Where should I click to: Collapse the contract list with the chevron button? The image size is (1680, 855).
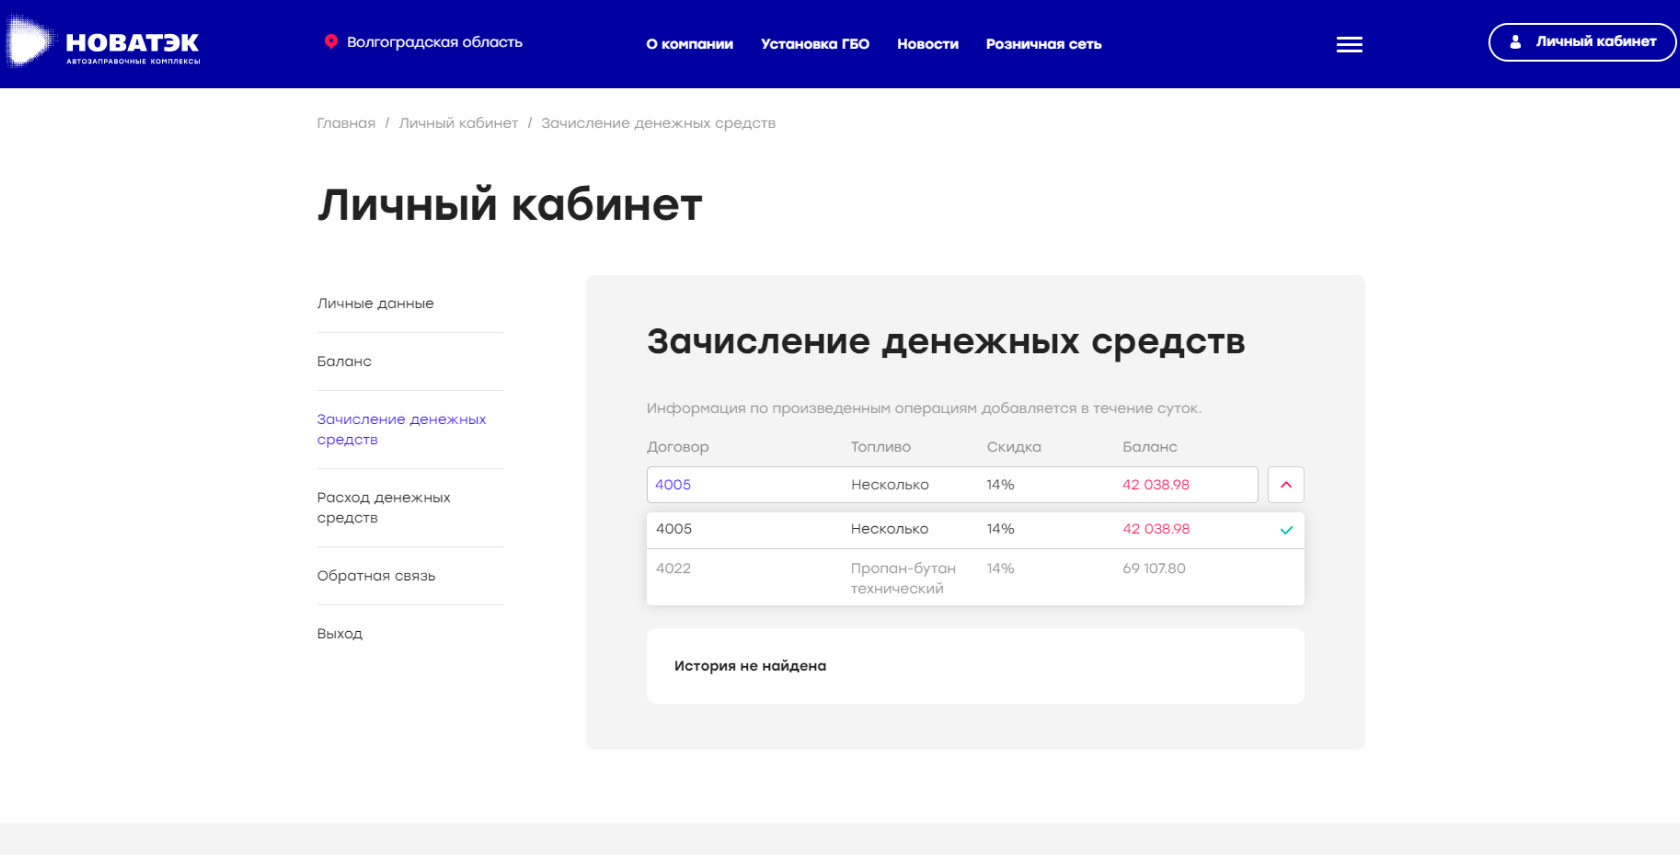click(1286, 485)
